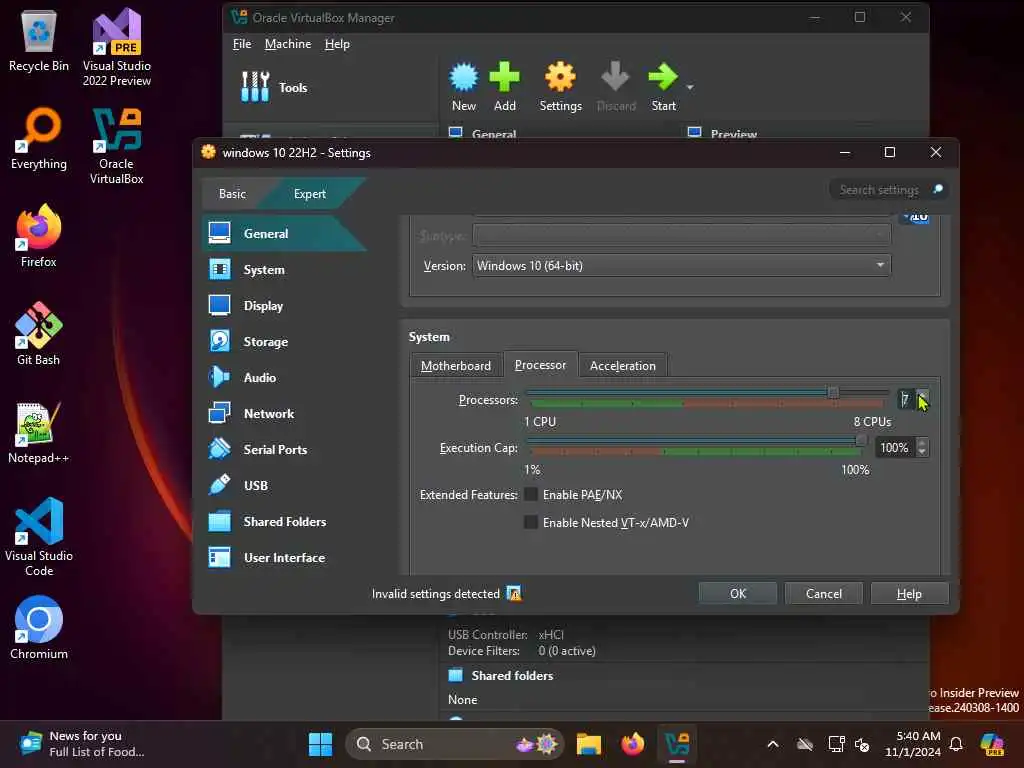The width and height of the screenshot is (1024, 768).
Task: Open the User Interface settings category
Action: 284,556
